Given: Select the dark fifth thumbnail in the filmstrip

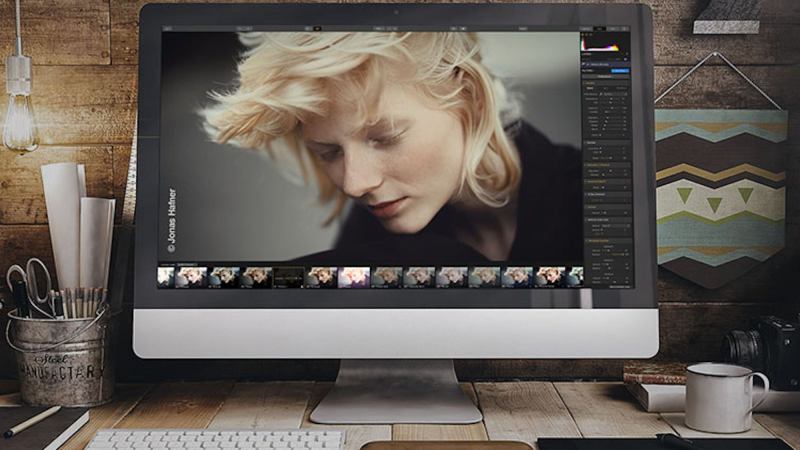Looking at the screenshot, I should pyautogui.click(x=288, y=276).
